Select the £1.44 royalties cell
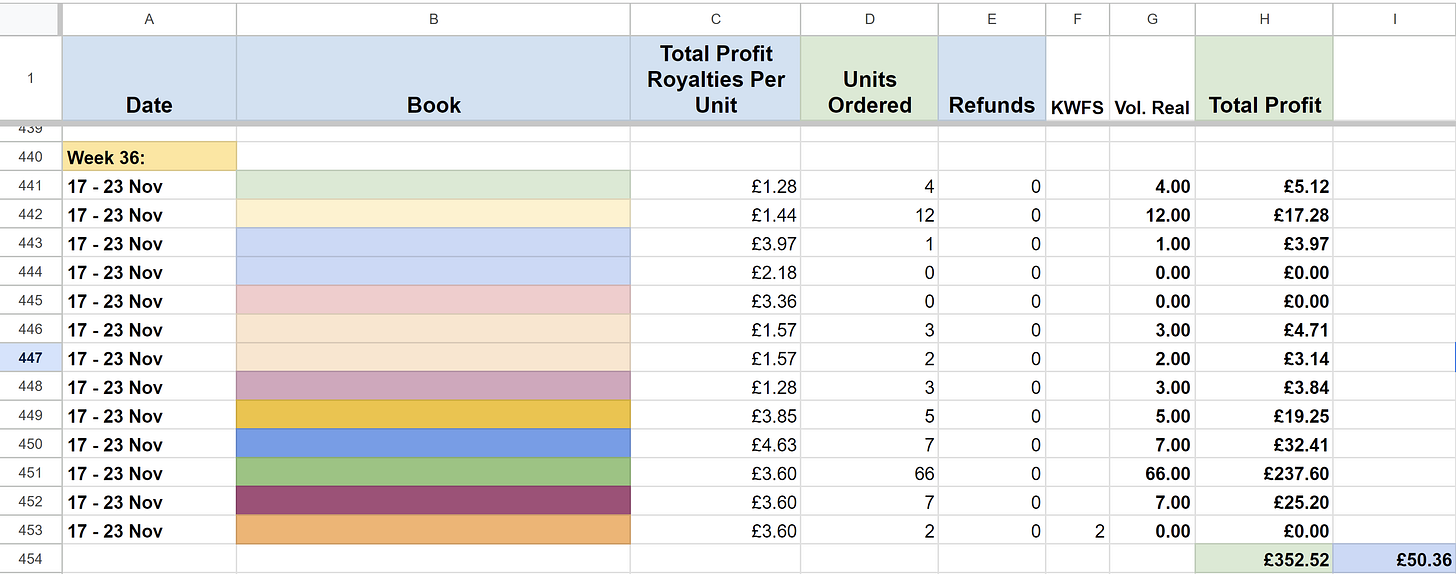Viewport: 1456px width, 574px height. [715, 215]
